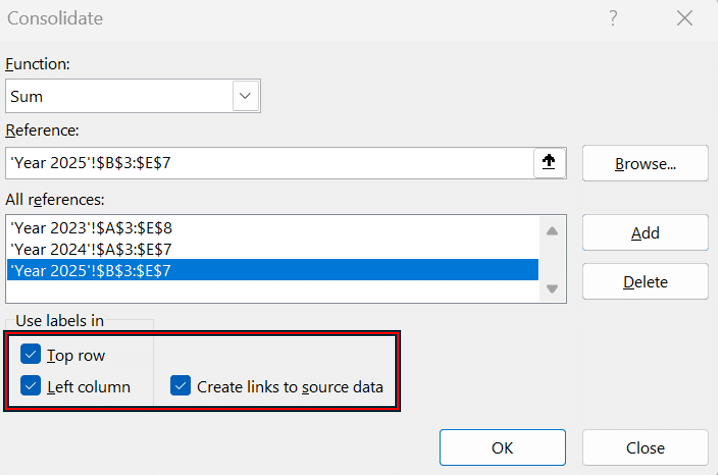
Task: Click the Sum function combo box
Action: tap(118, 96)
